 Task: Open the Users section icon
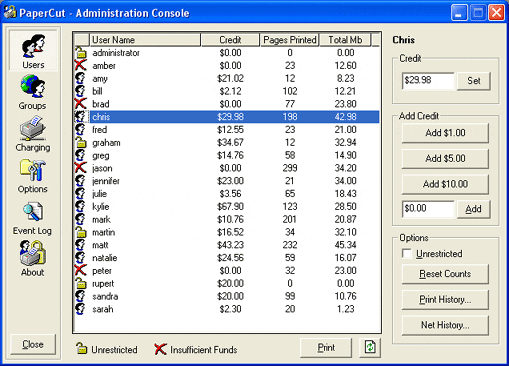(x=33, y=46)
